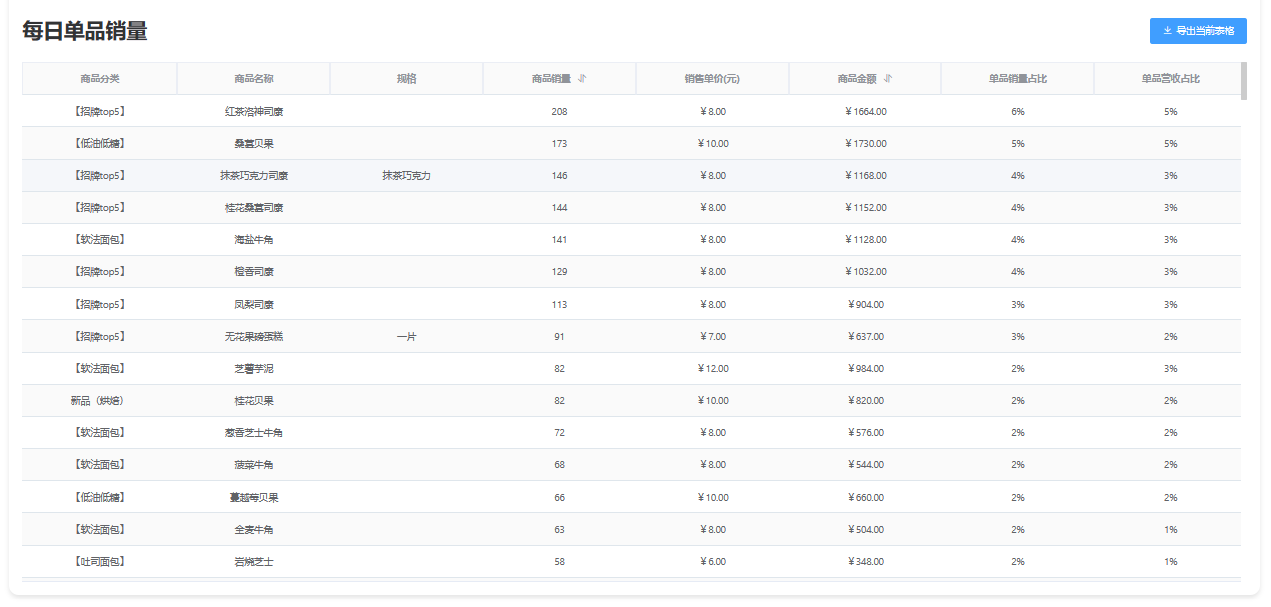Export the table with 导出当前表格 button
Viewport: 1271px width, 607px height.
[x=1198, y=31]
